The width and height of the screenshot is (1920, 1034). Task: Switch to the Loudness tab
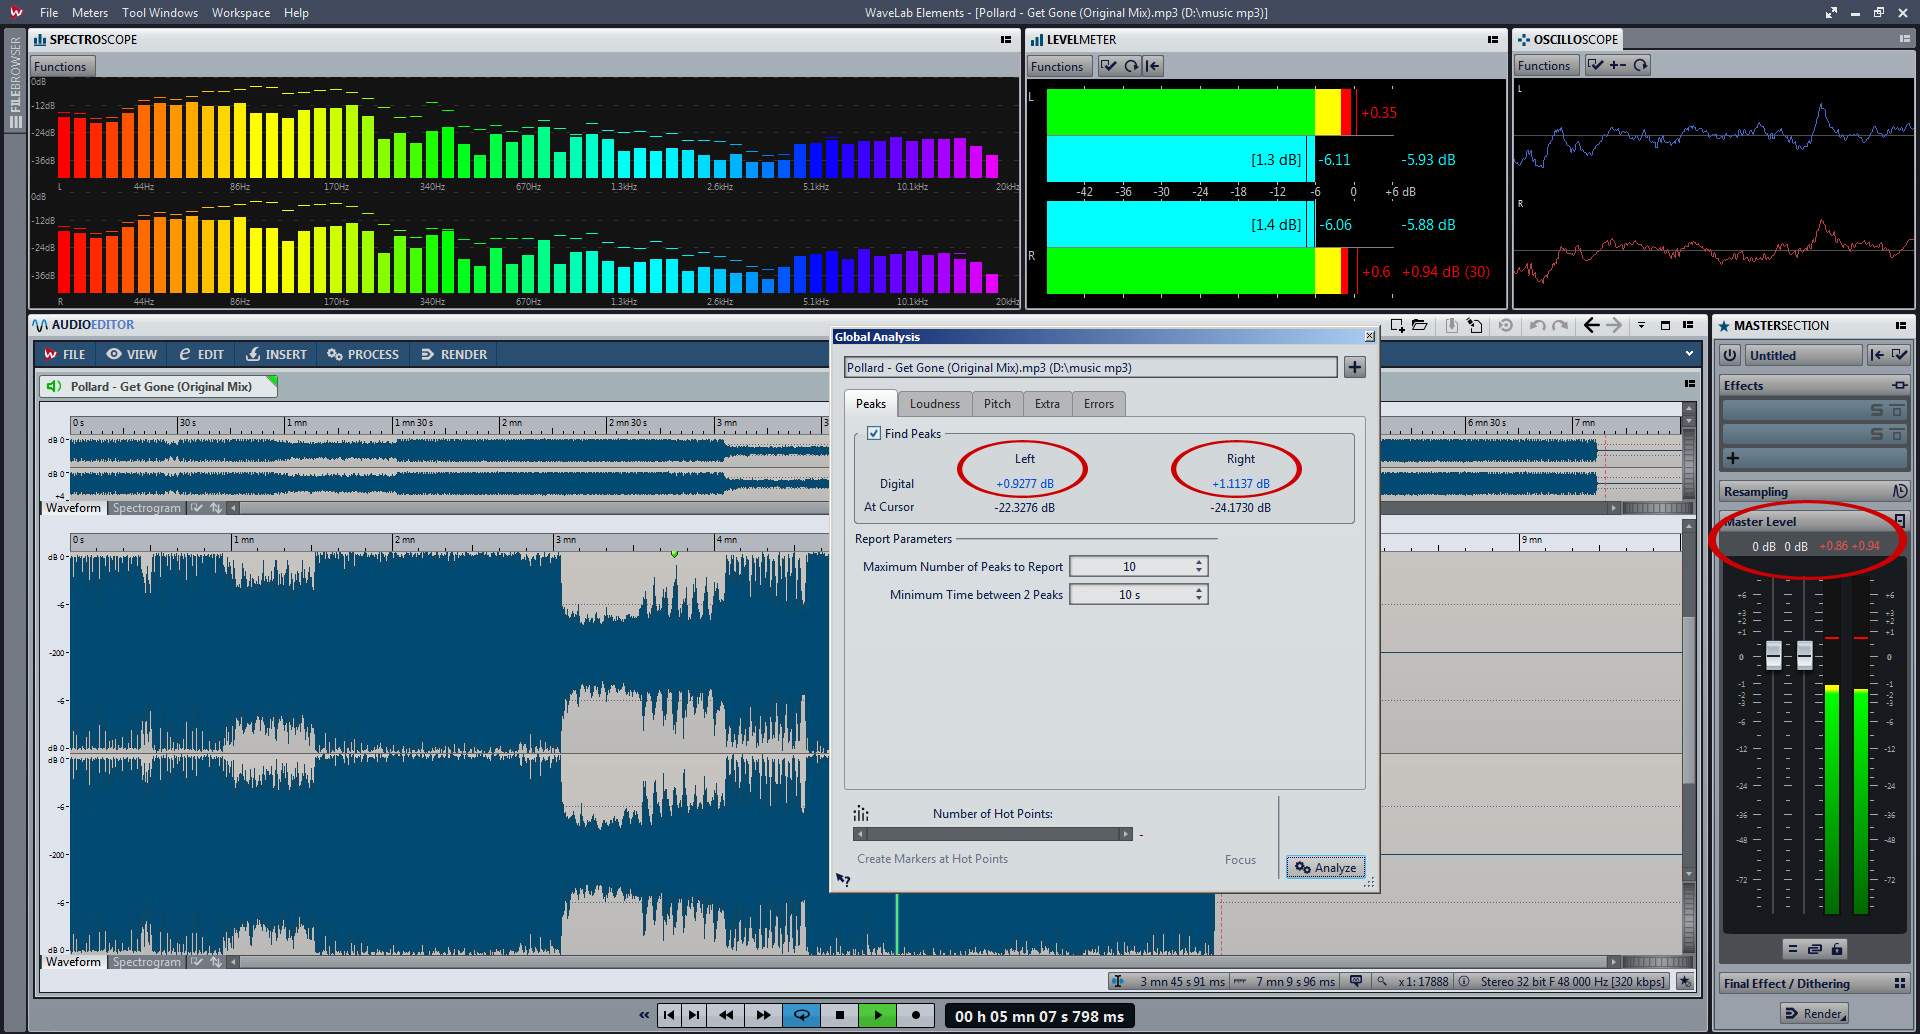(x=934, y=404)
